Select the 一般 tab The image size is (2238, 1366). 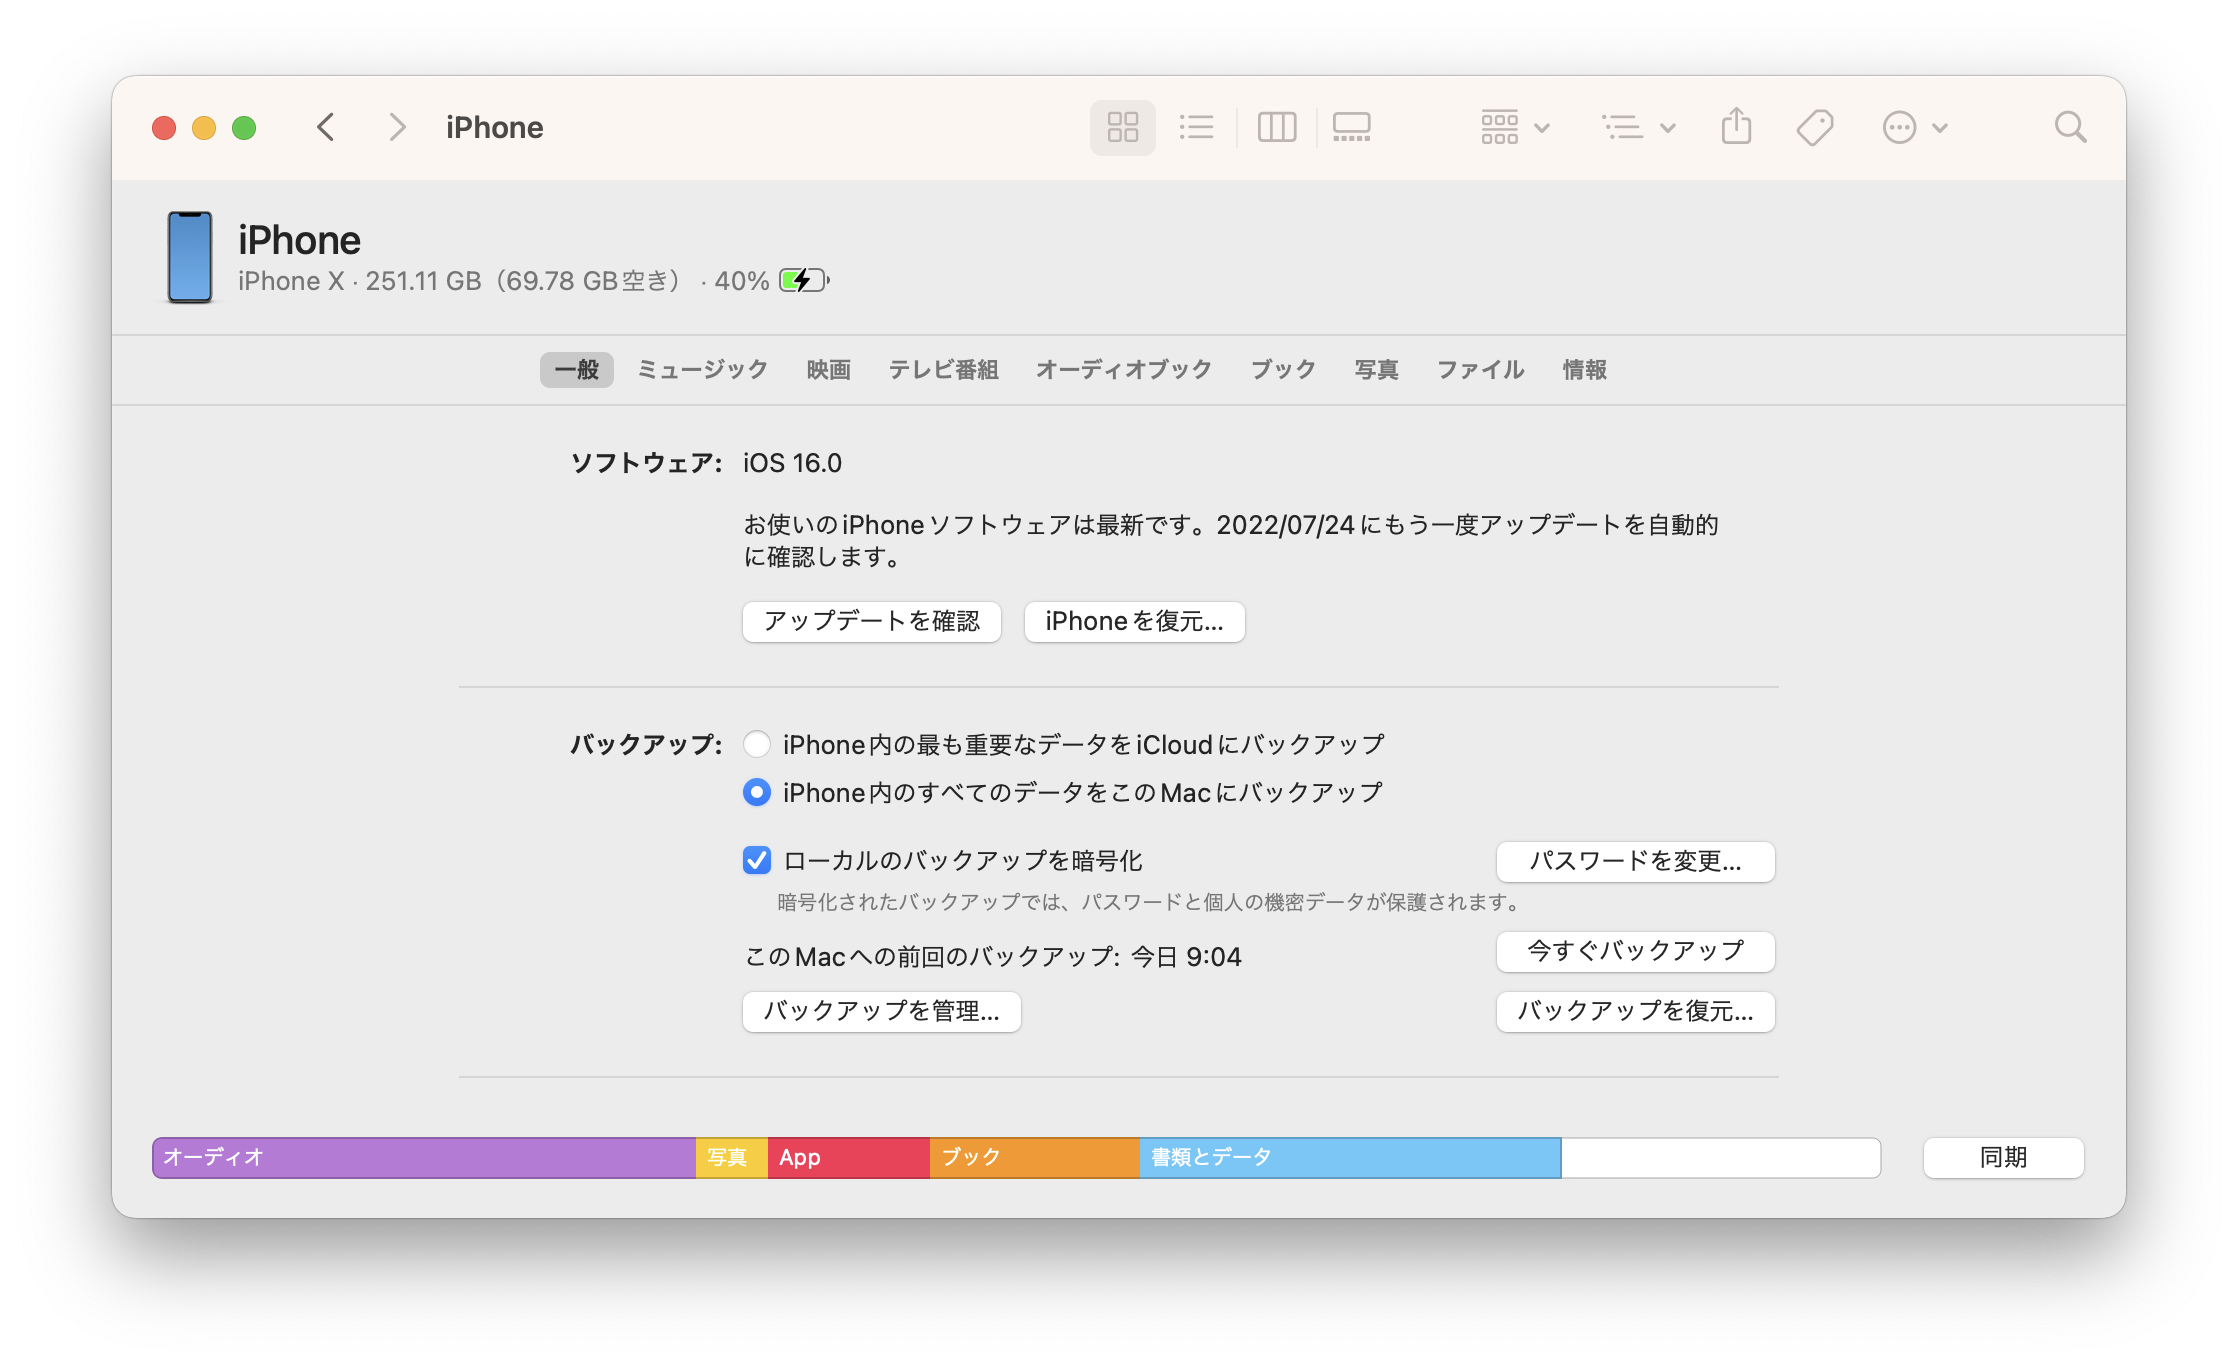click(x=576, y=370)
